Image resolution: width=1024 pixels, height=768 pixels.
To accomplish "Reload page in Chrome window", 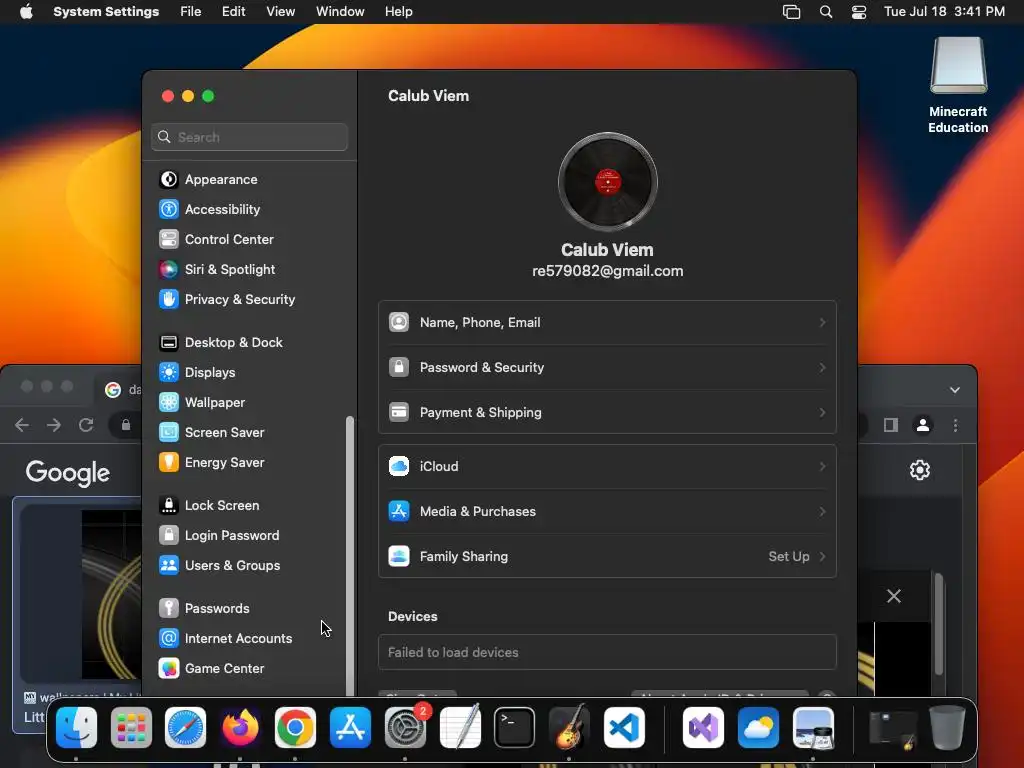I will (86, 426).
